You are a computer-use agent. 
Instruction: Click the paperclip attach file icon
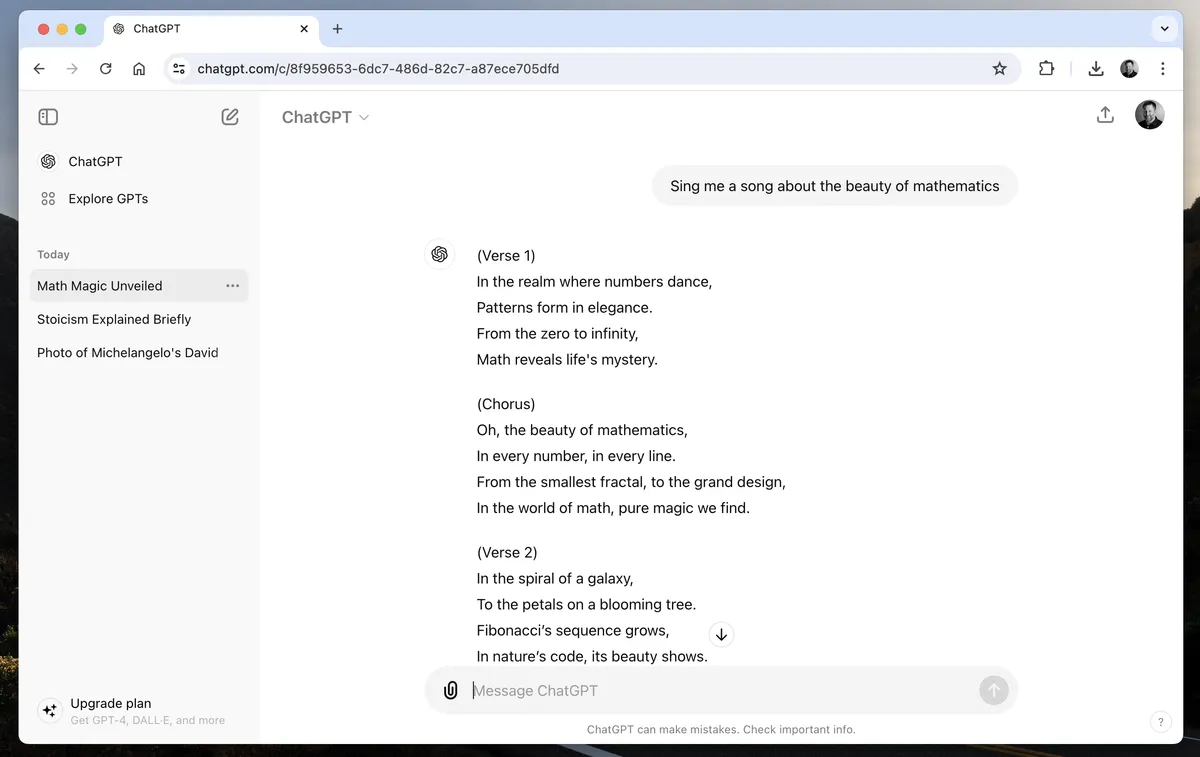[451, 690]
